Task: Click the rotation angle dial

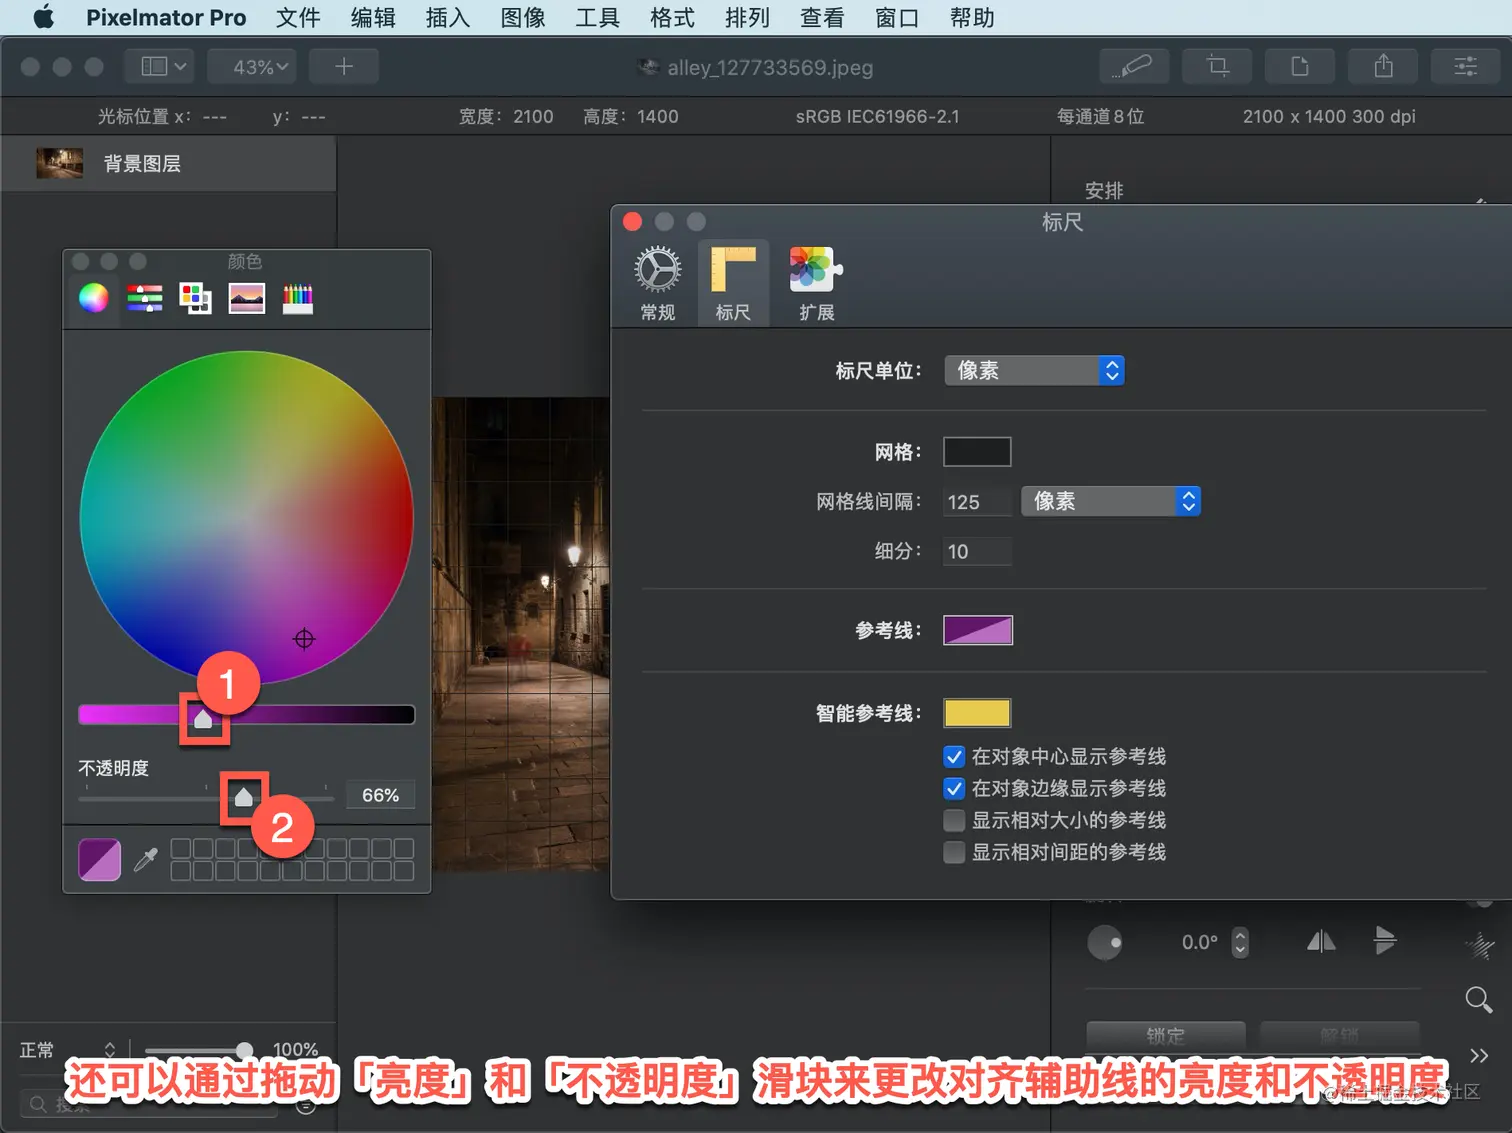Action: [1105, 942]
